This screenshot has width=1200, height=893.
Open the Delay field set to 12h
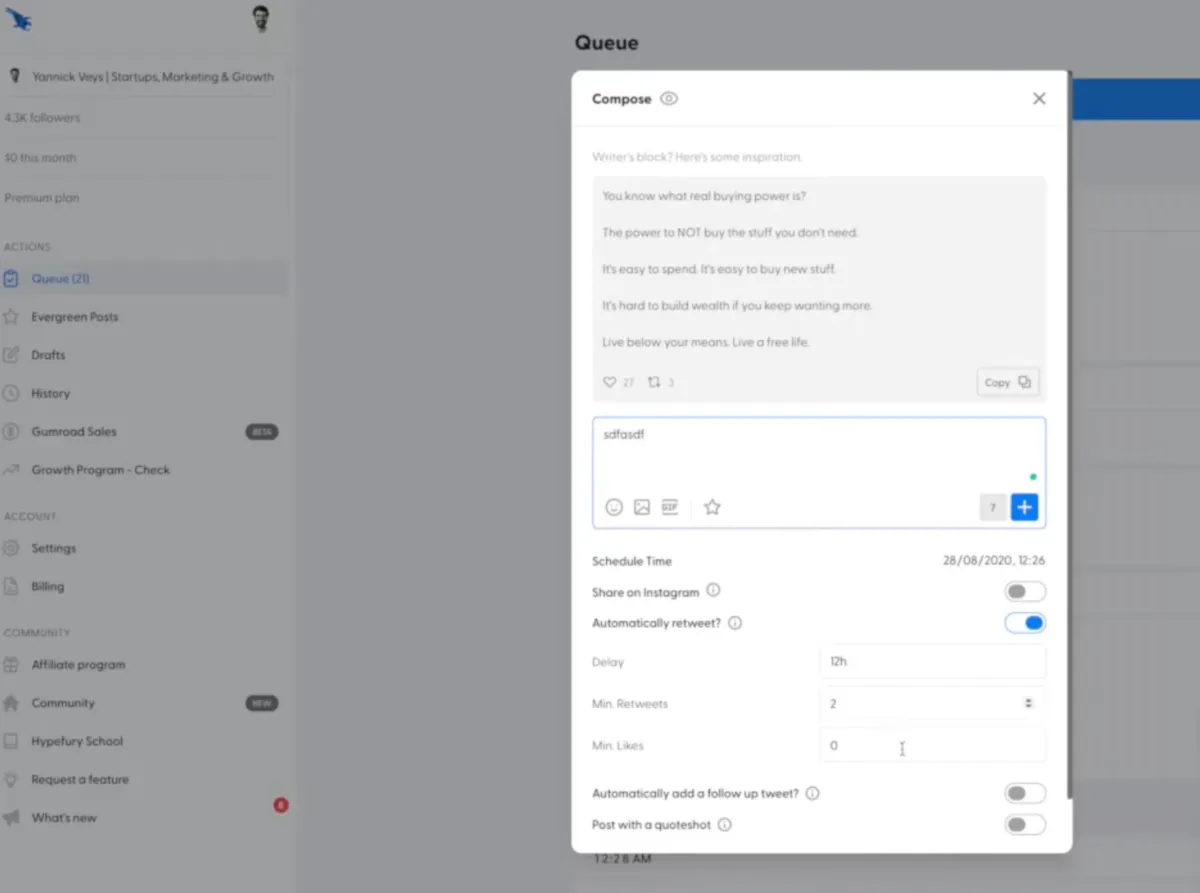(930, 661)
